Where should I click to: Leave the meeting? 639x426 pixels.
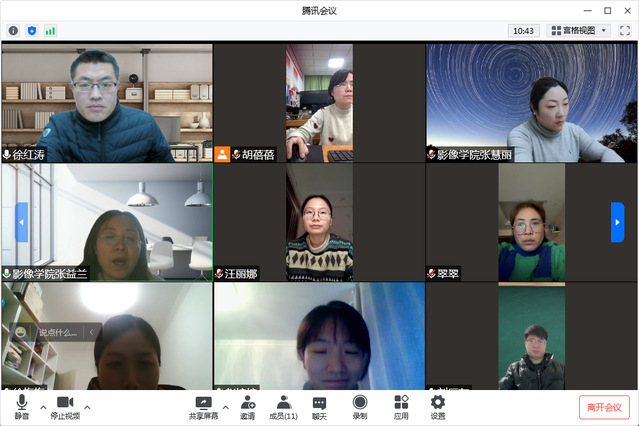click(x=604, y=407)
